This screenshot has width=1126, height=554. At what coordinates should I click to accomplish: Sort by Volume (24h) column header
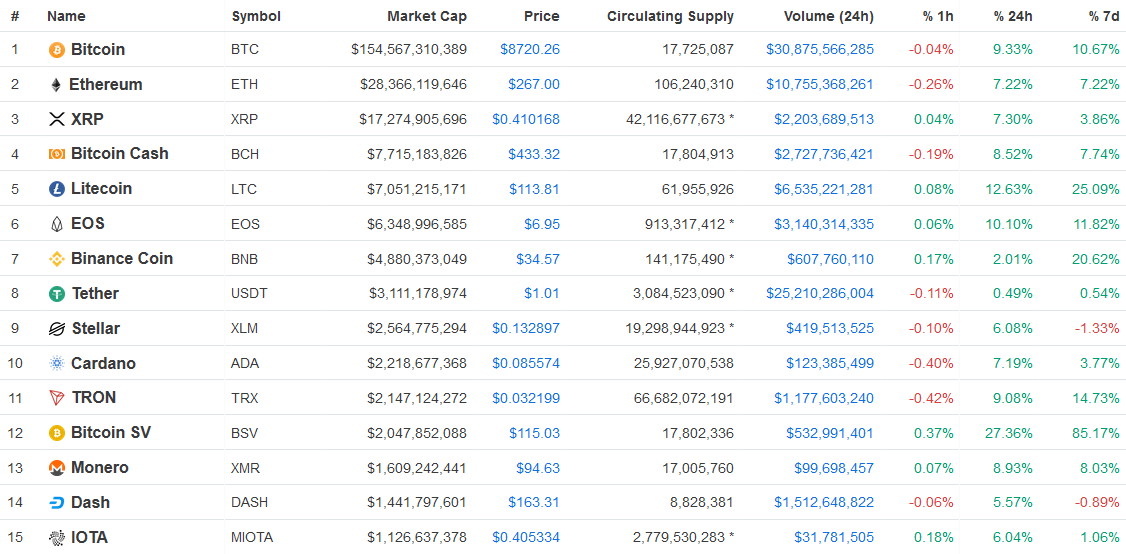tap(827, 16)
